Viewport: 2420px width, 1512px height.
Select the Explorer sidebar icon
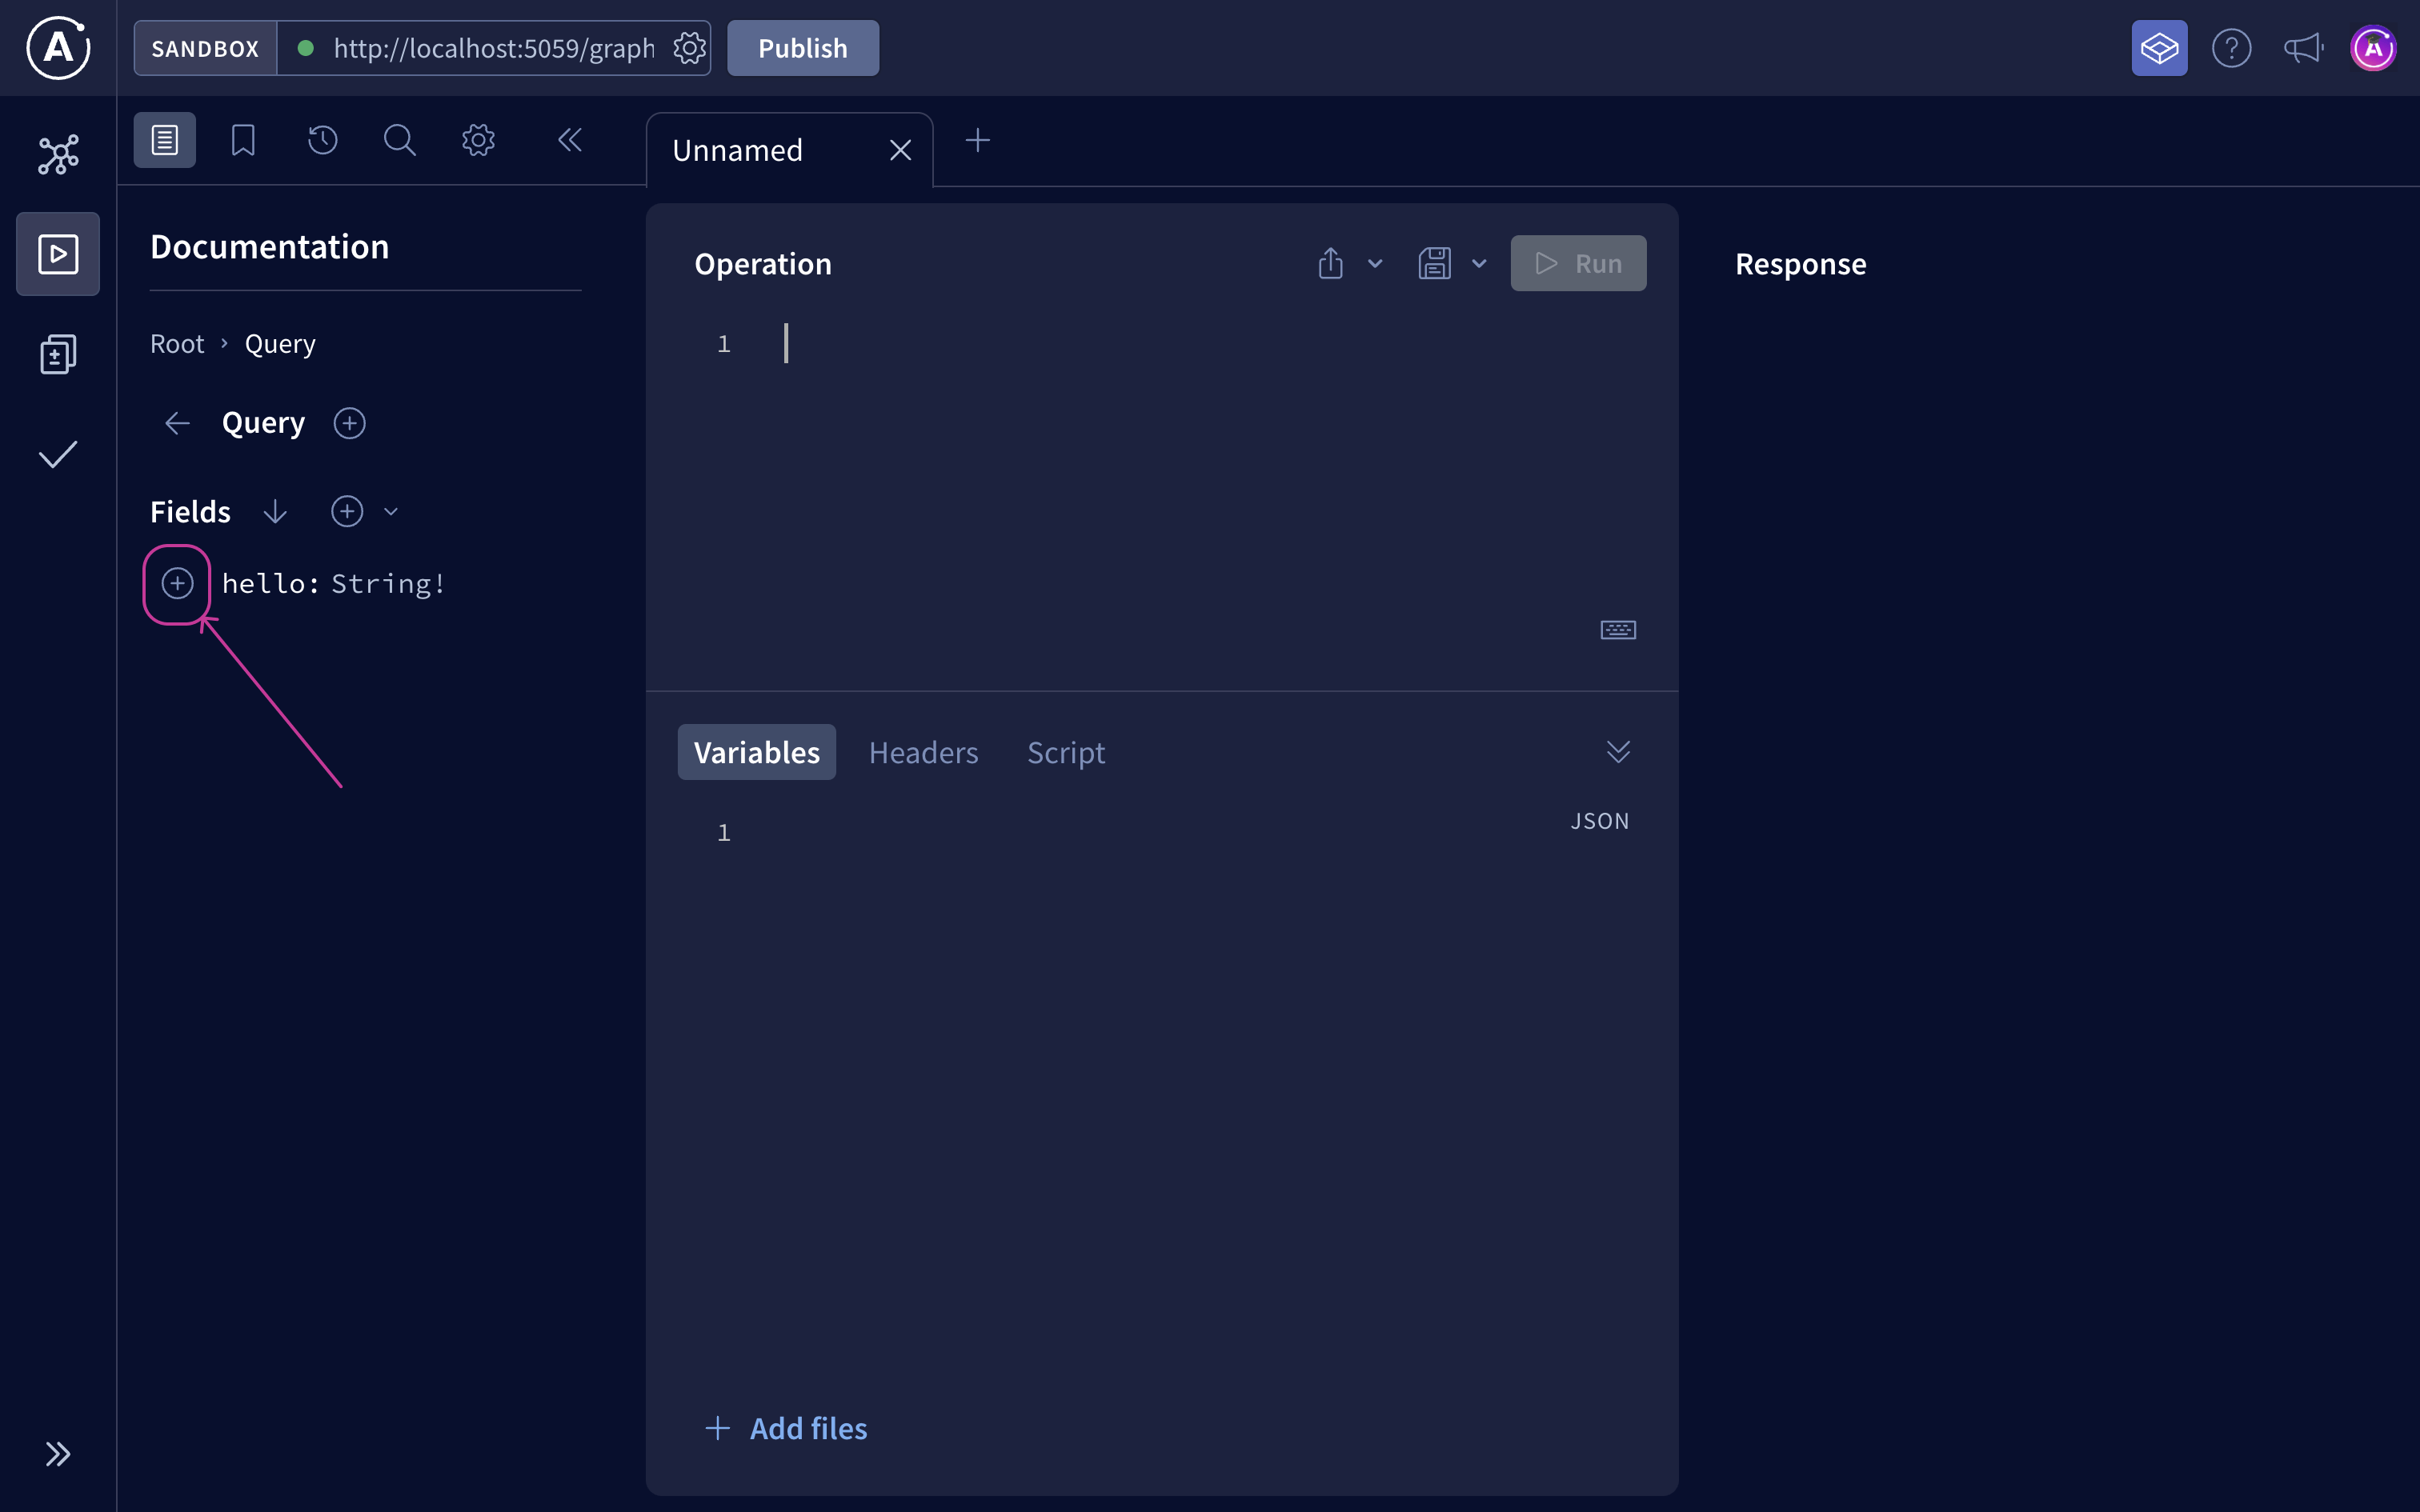point(57,253)
